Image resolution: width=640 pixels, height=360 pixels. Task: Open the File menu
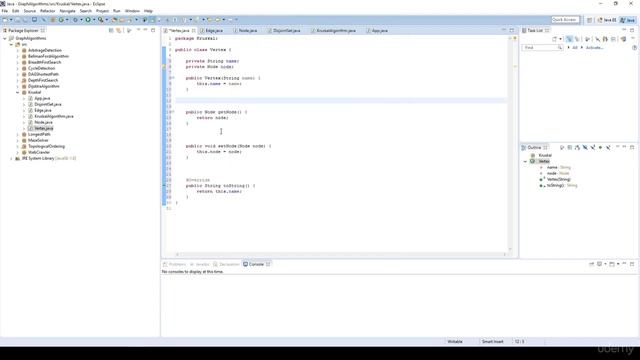click(5, 11)
